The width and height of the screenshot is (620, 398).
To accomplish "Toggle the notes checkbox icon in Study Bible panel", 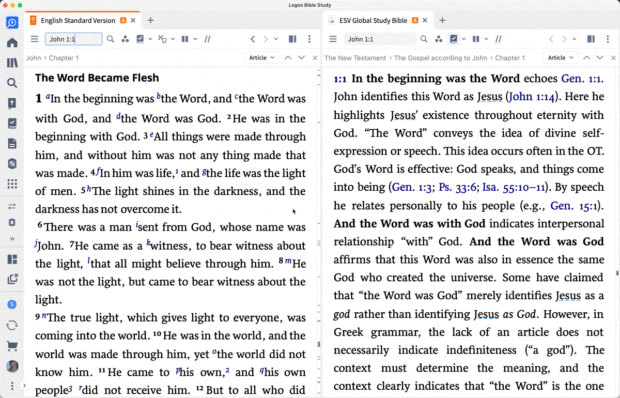I will click(454, 39).
